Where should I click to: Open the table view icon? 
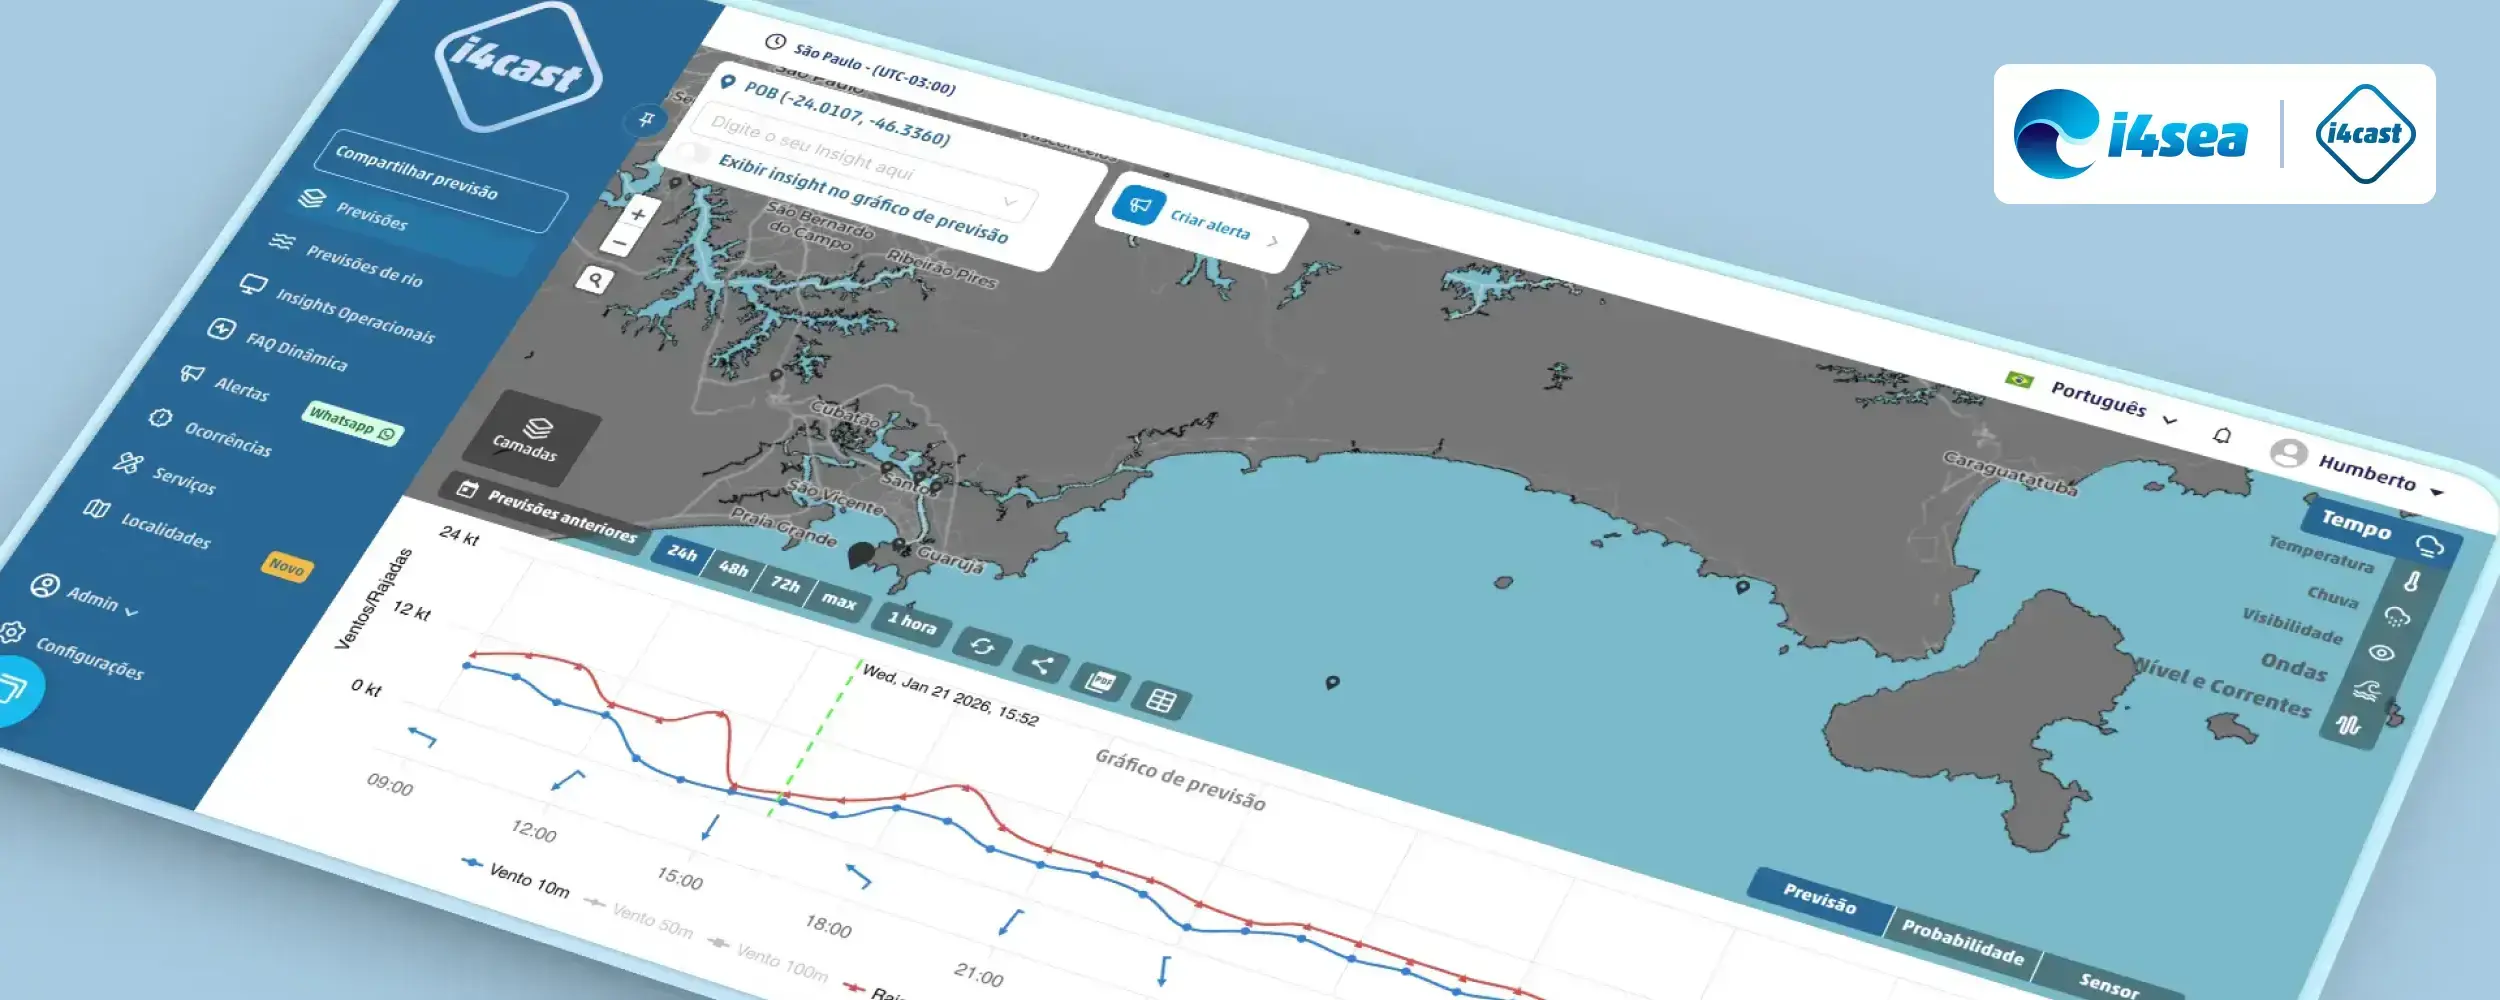[1160, 701]
